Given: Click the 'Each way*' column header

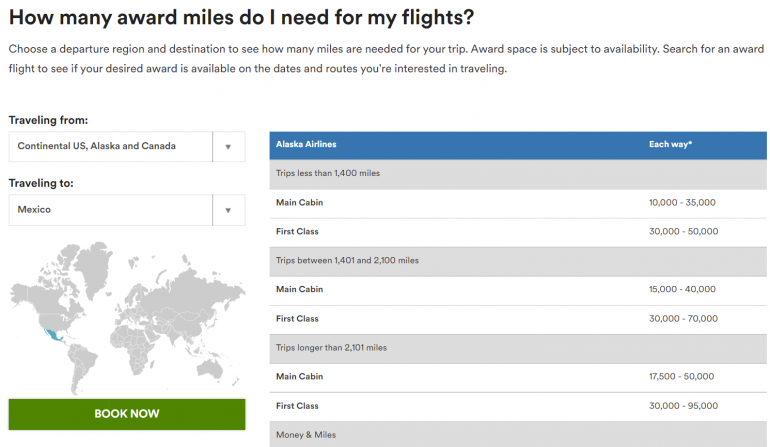Looking at the screenshot, I should point(670,145).
